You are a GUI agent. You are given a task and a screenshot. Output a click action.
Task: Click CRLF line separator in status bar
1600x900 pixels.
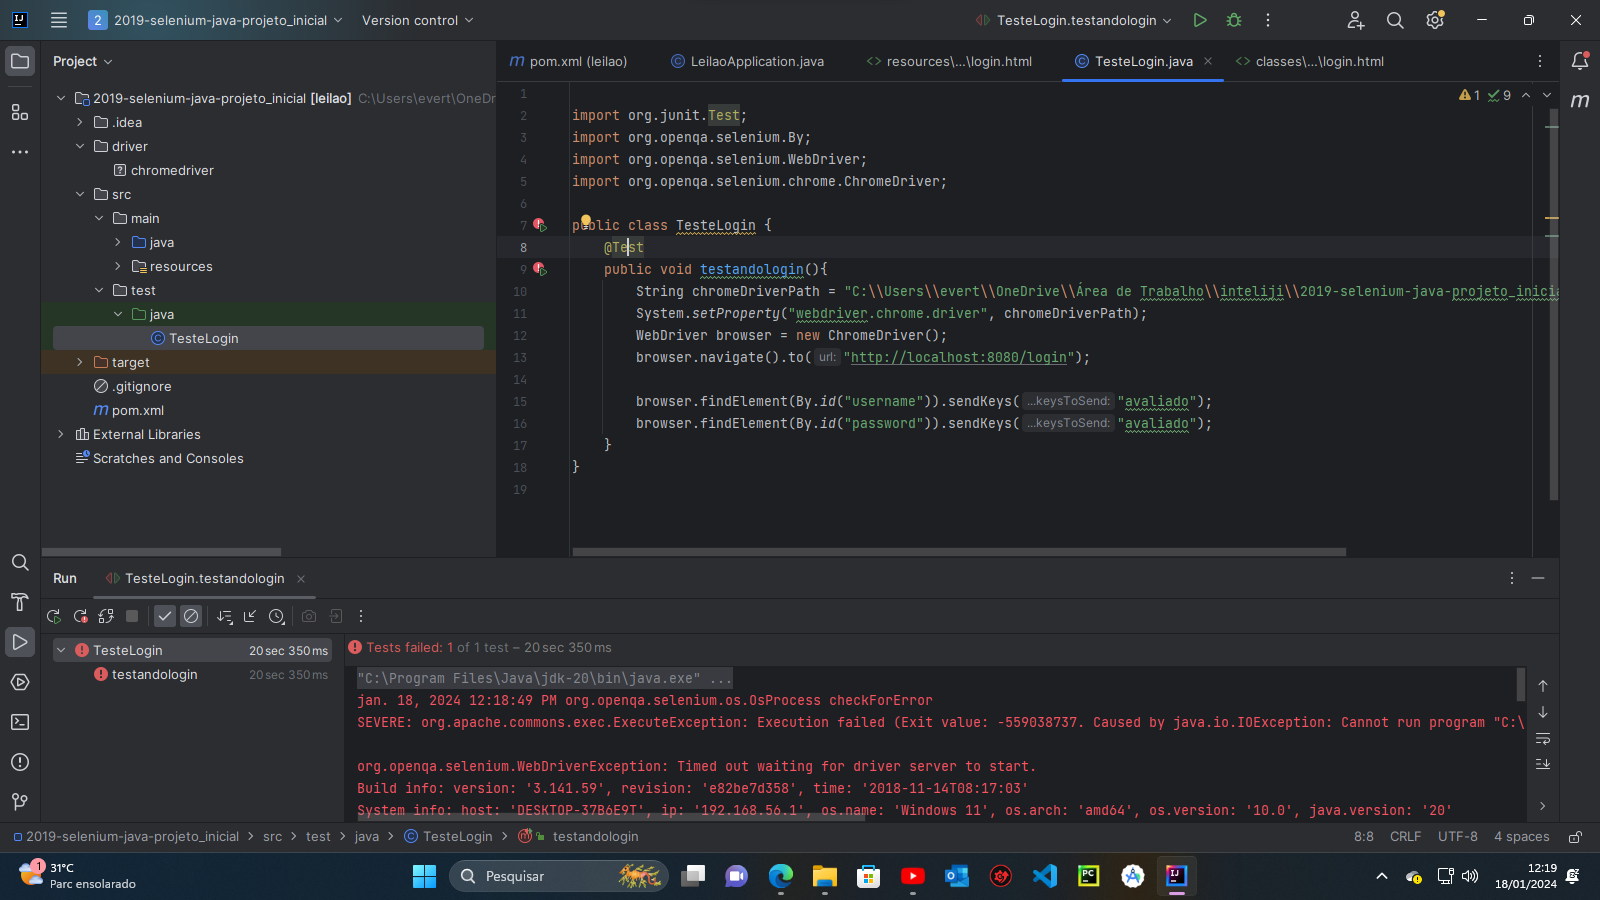[x=1405, y=837]
